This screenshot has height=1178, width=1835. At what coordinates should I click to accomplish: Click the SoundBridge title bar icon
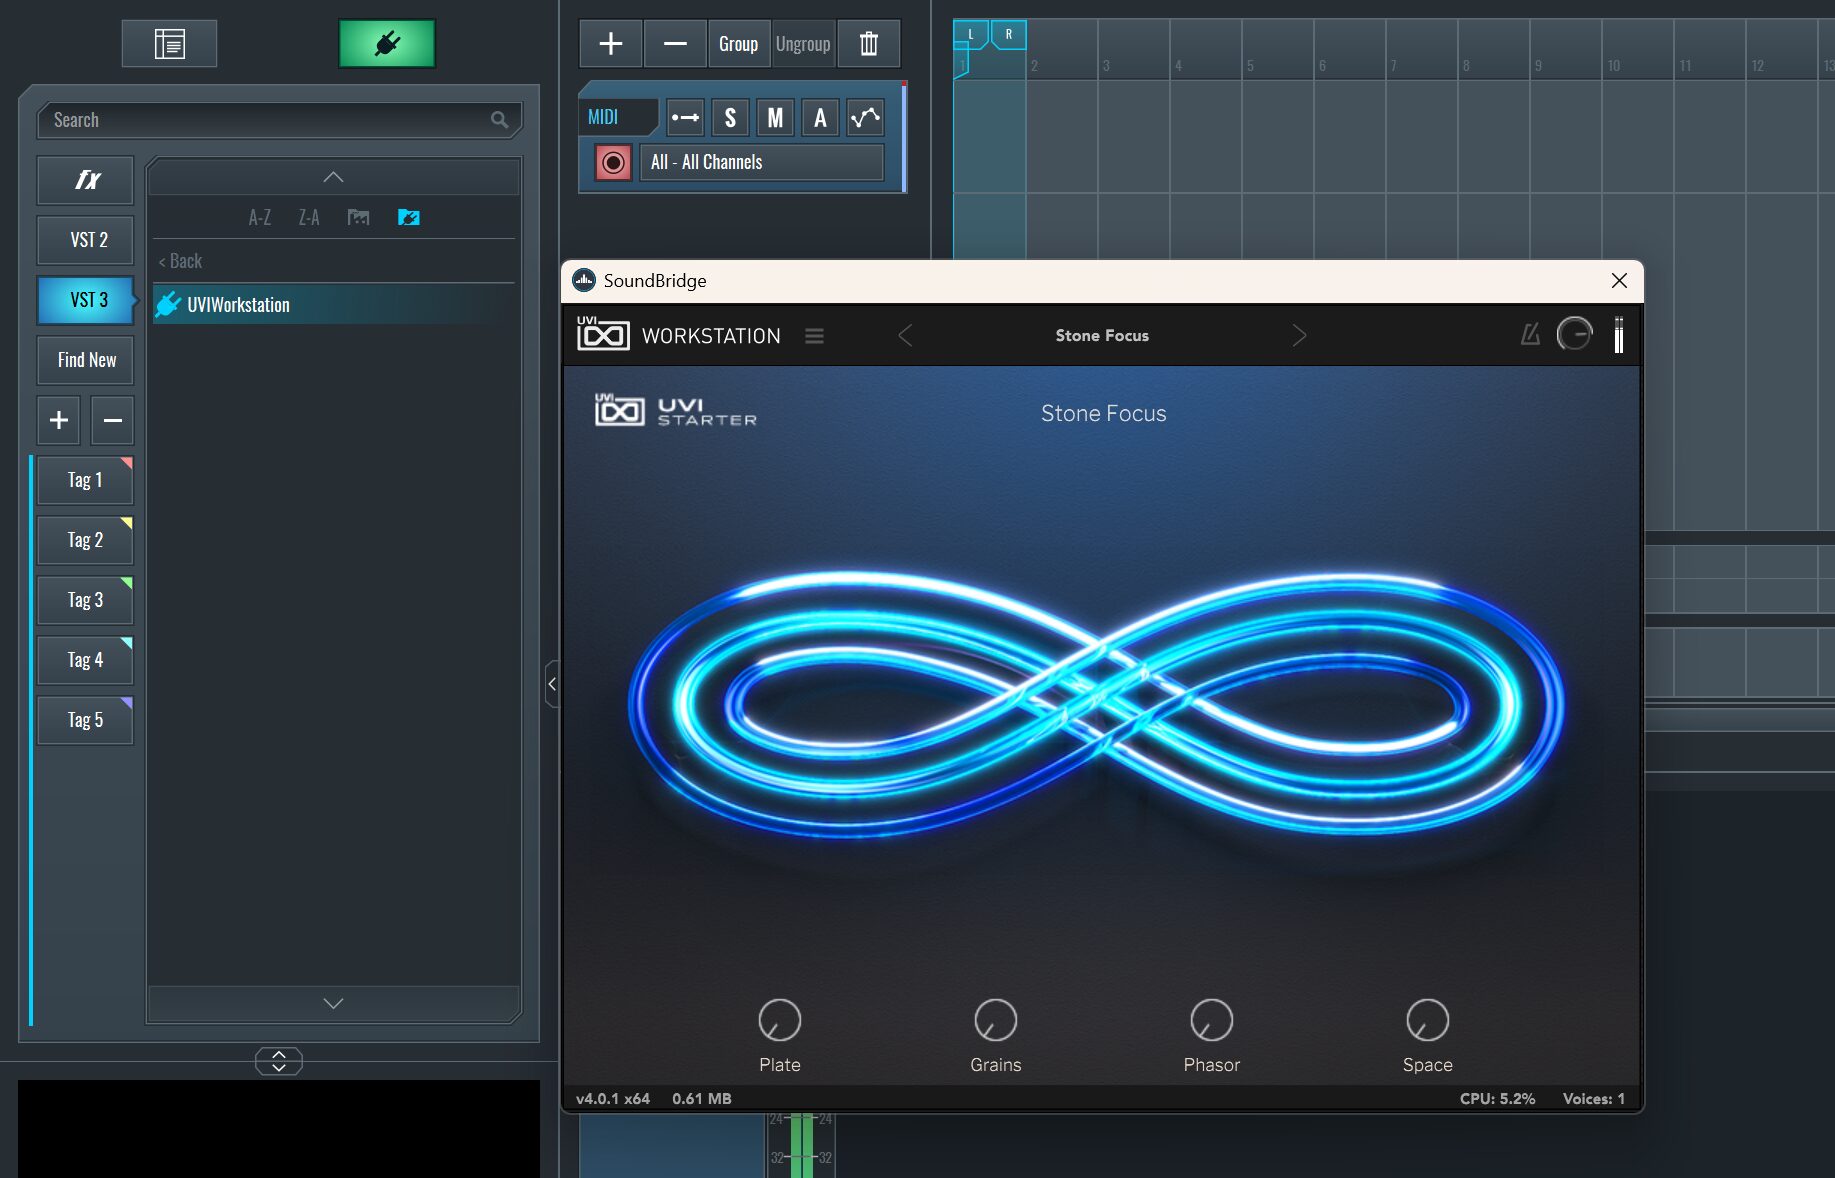coord(584,281)
